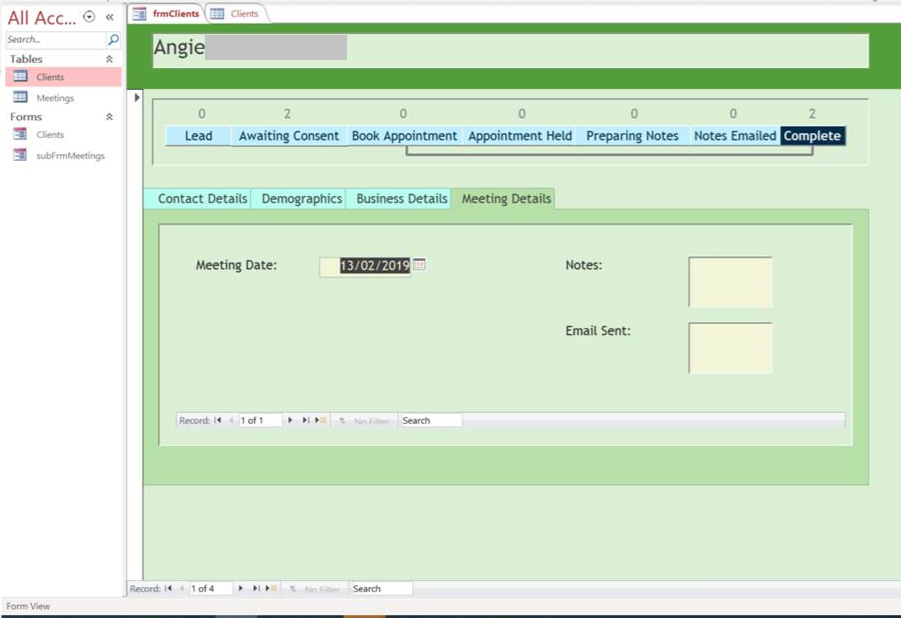The height and width of the screenshot is (618, 901).
Task: Go to last record in main form navigator
Action: [256, 588]
